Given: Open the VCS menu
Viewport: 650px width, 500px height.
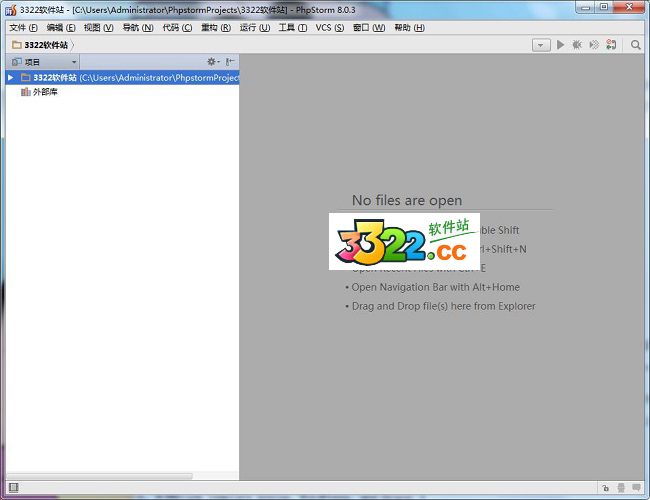Looking at the screenshot, I should [x=324, y=28].
